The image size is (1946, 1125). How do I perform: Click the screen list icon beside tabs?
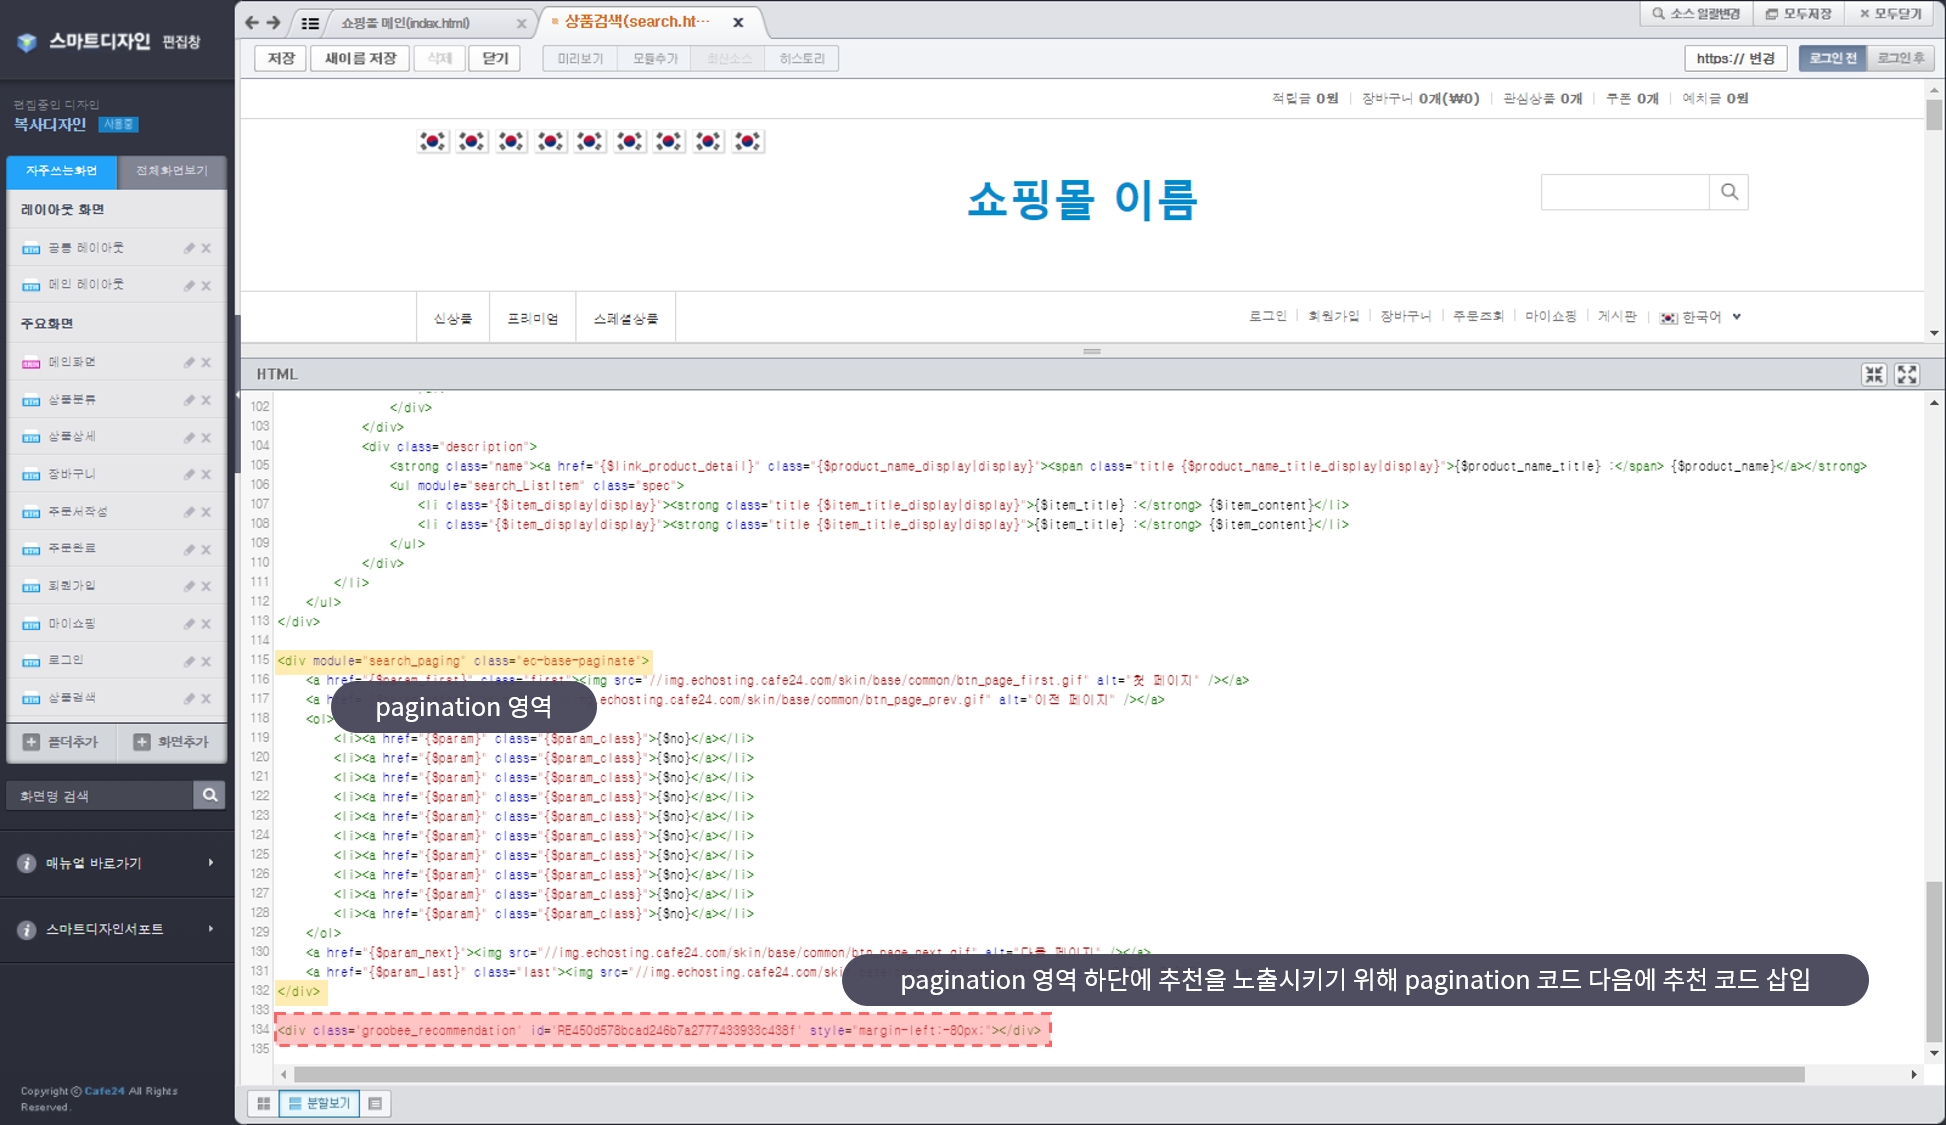pos(310,22)
